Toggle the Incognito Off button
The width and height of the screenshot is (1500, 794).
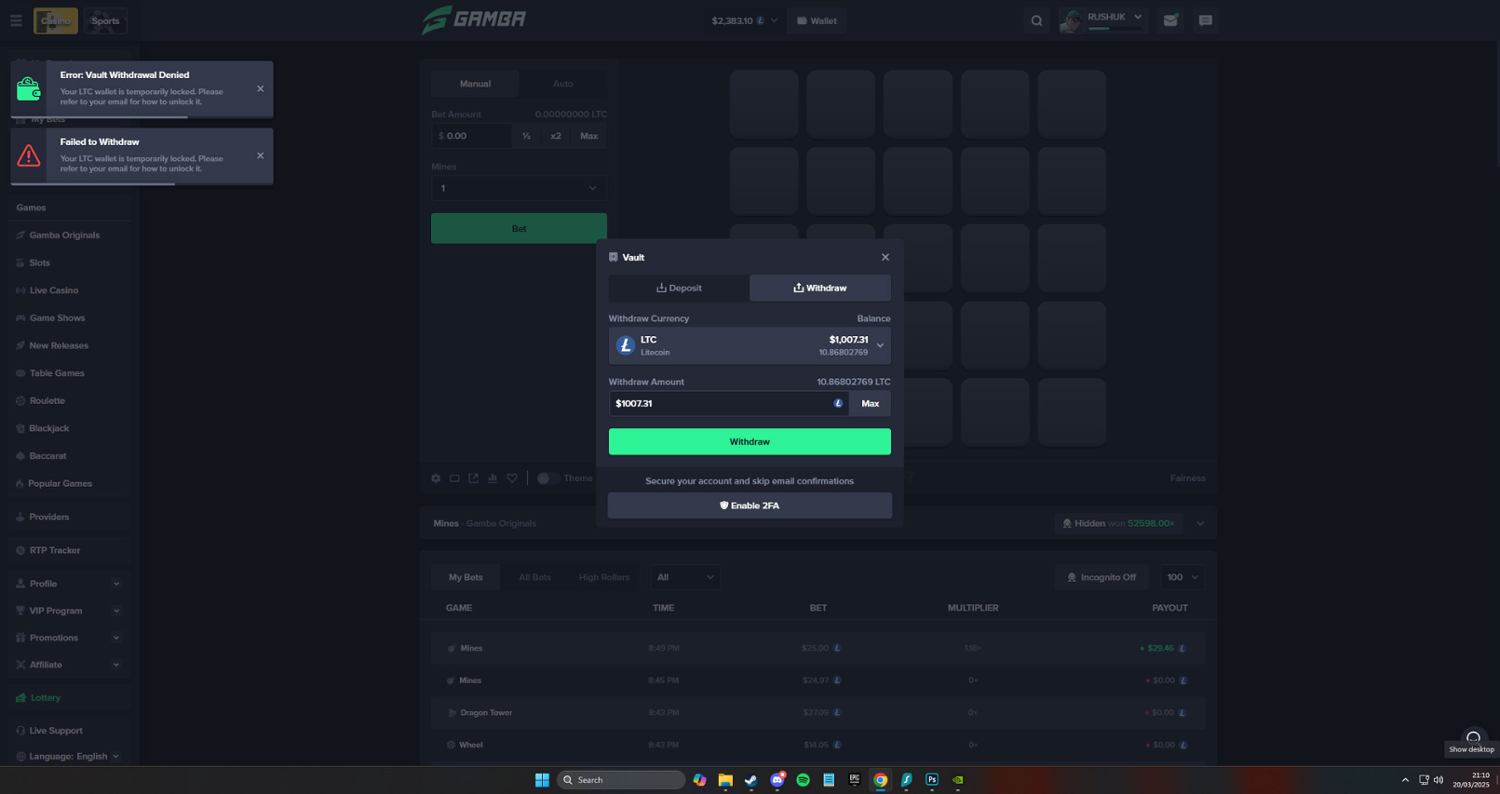[1100, 577]
